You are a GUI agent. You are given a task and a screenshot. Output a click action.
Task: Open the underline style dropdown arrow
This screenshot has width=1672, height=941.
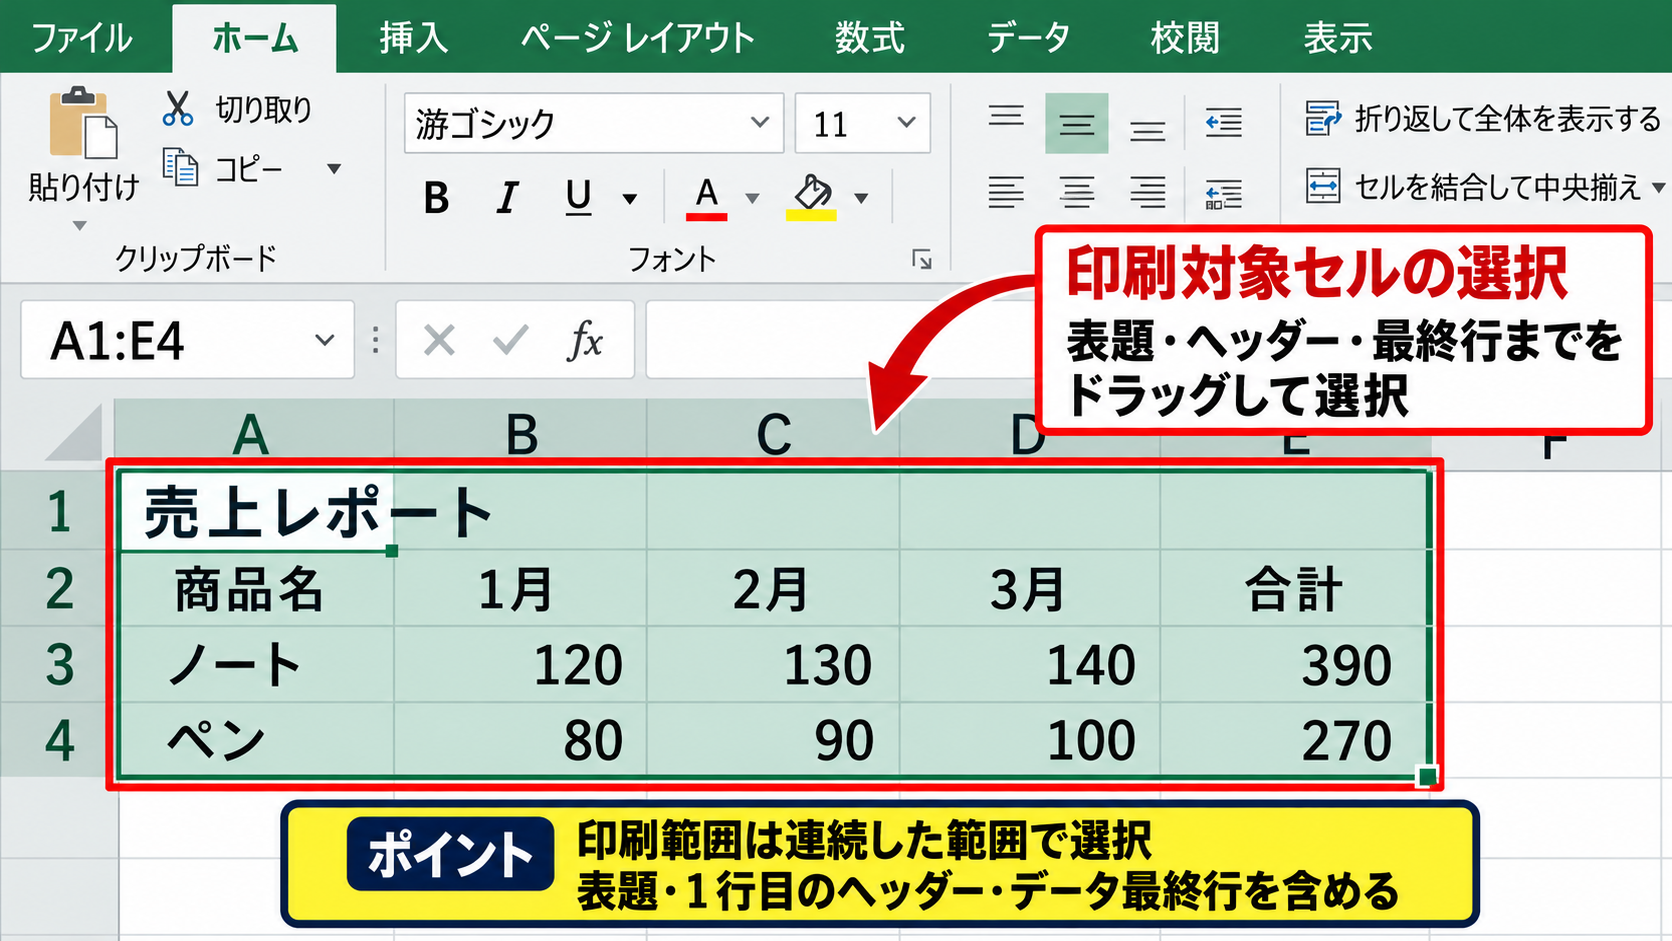point(630,198)
